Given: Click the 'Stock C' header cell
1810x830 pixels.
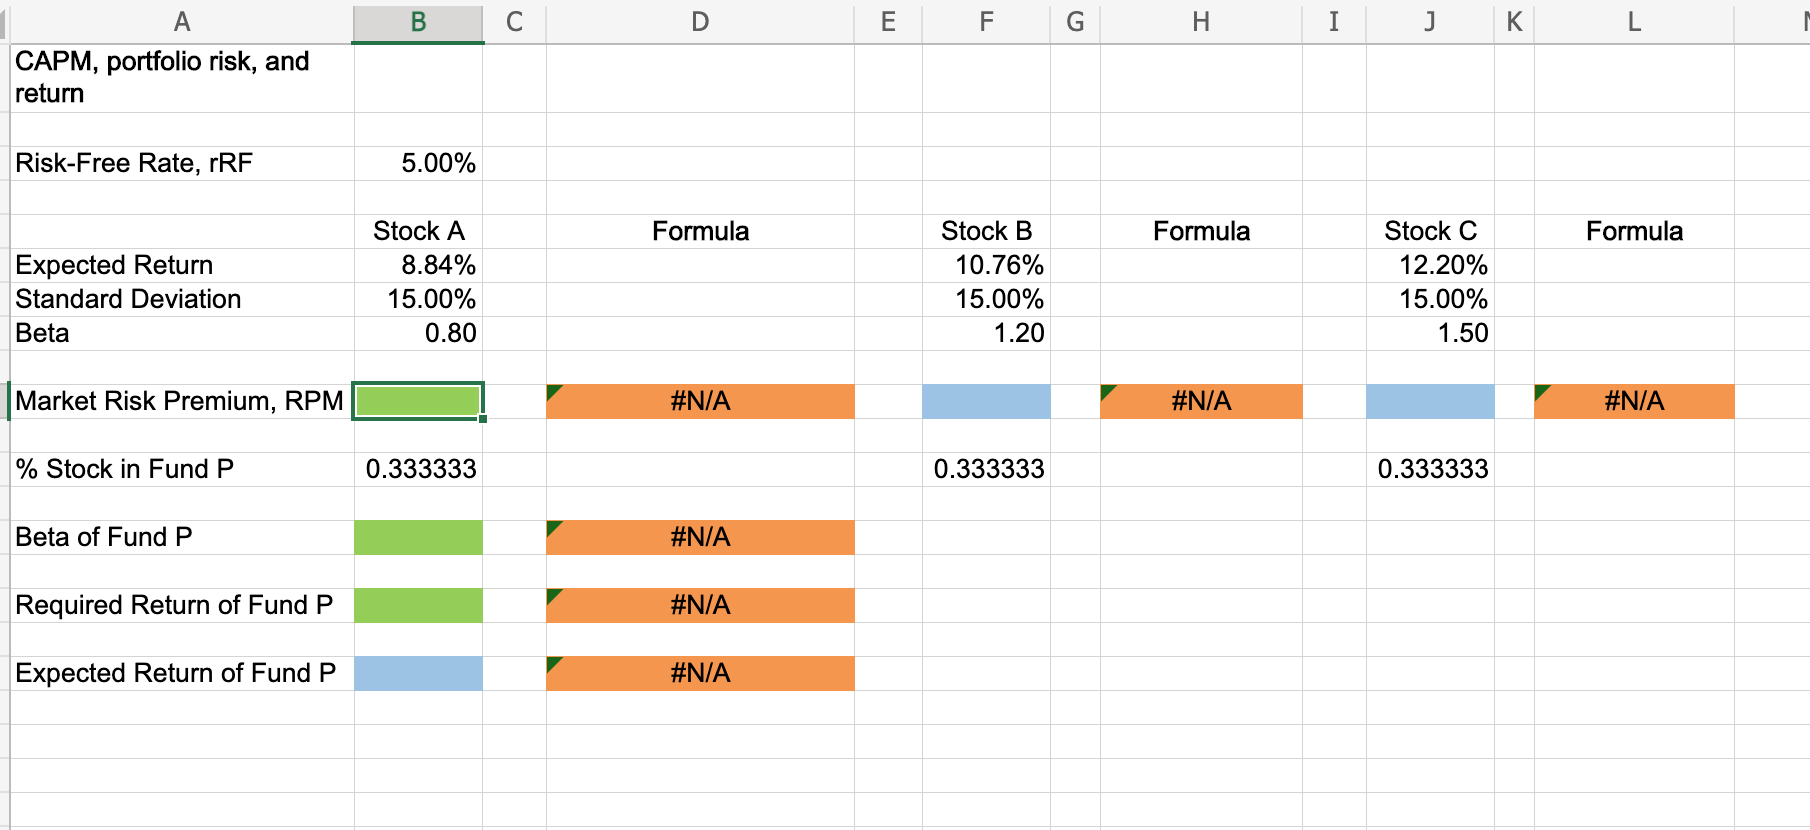Looking at the screenshot, I should (x=1430, y=231).
